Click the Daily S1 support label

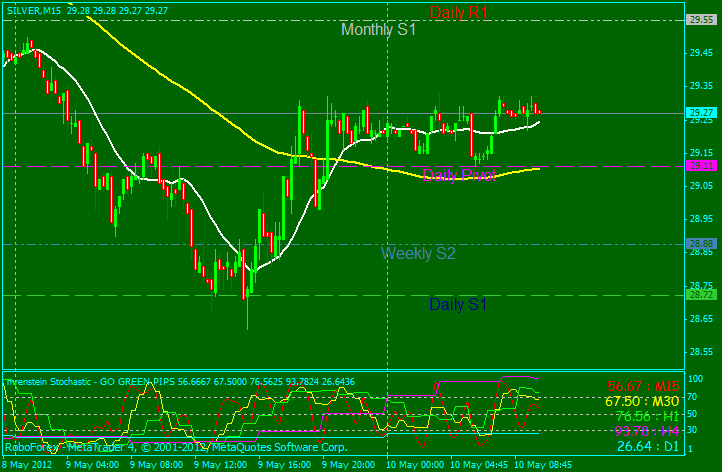pyautogui.click(x=457, y=304)
